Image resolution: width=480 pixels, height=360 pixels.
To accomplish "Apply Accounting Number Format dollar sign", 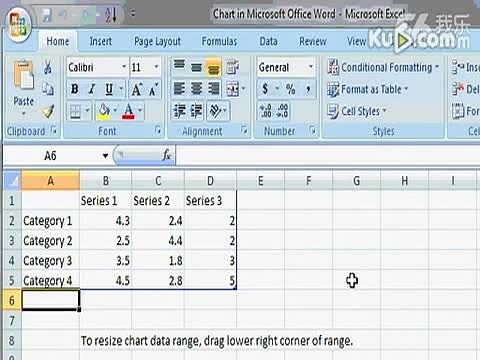I will (265, 89).
